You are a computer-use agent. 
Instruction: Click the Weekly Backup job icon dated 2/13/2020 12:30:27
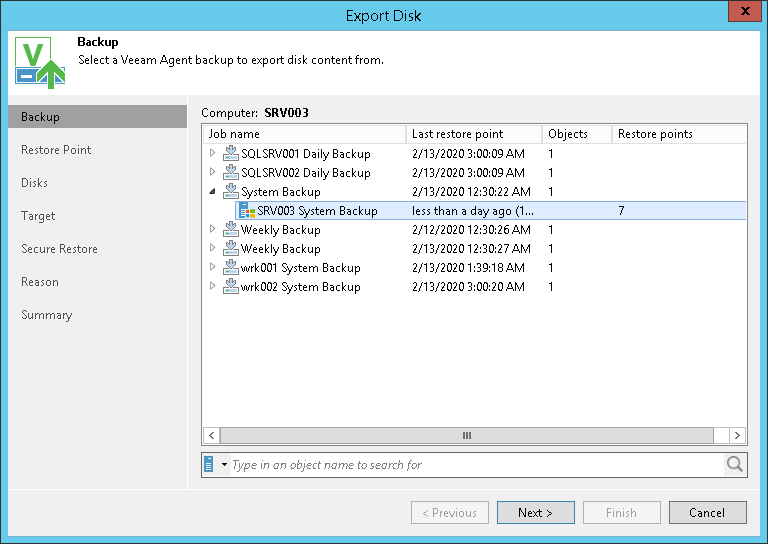pos(231,249)
